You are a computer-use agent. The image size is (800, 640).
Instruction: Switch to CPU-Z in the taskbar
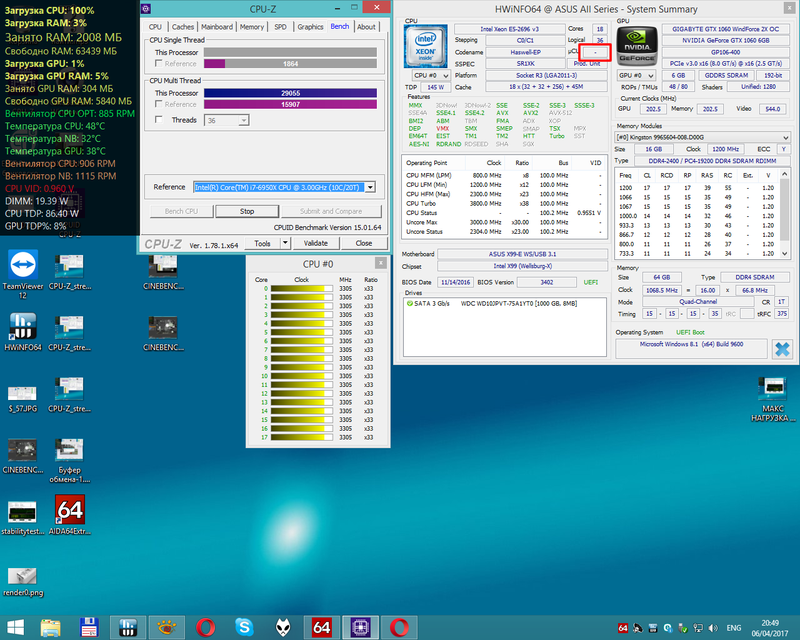(x=360, y=628)
